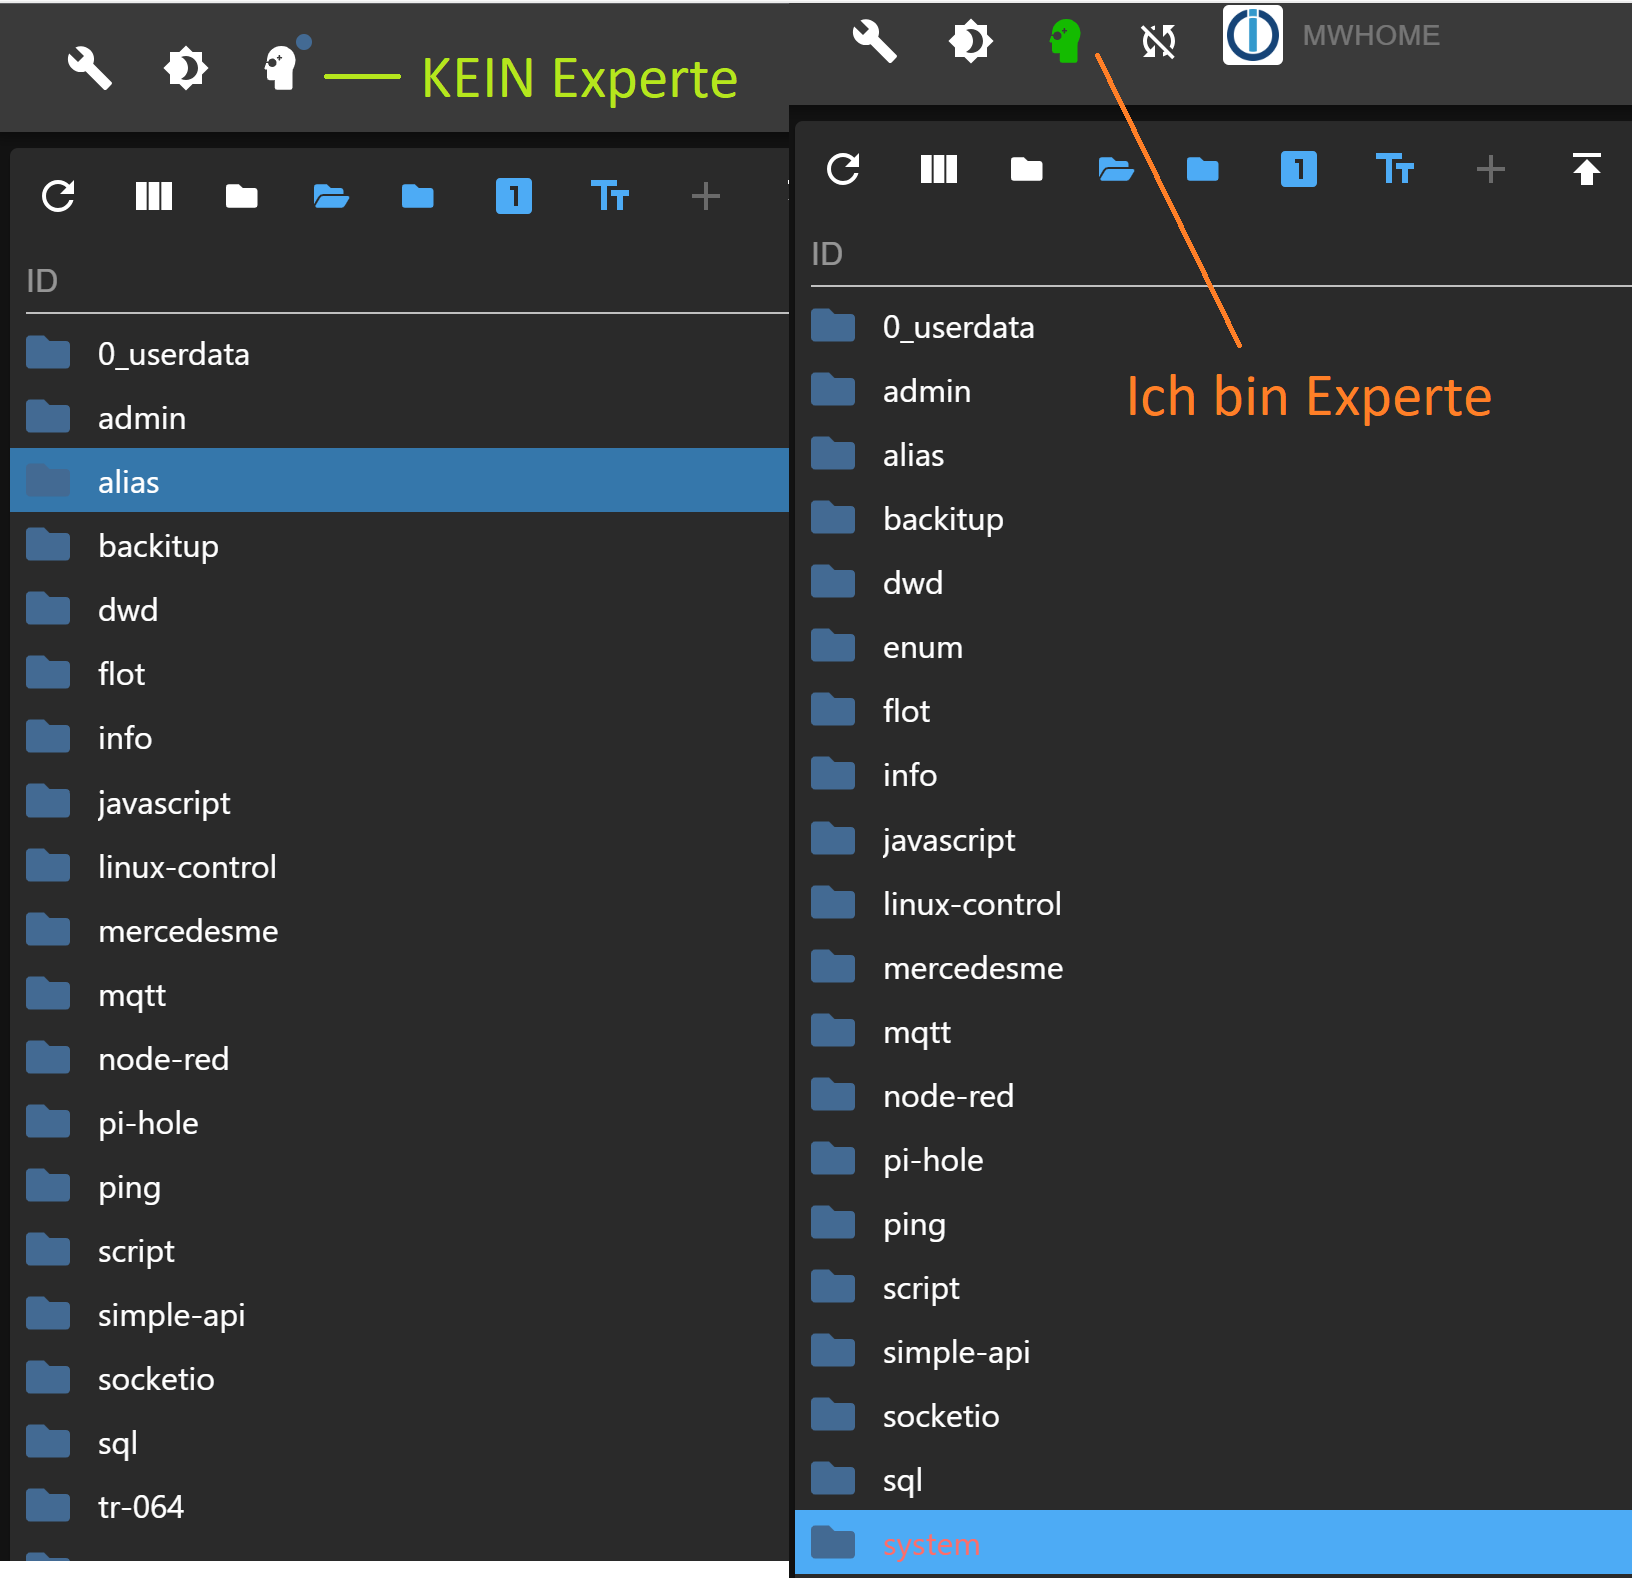Expand all folders in right panel toolbar
The height and width of the screenshot is (1578, 1632).
[x=1115, y=169]
